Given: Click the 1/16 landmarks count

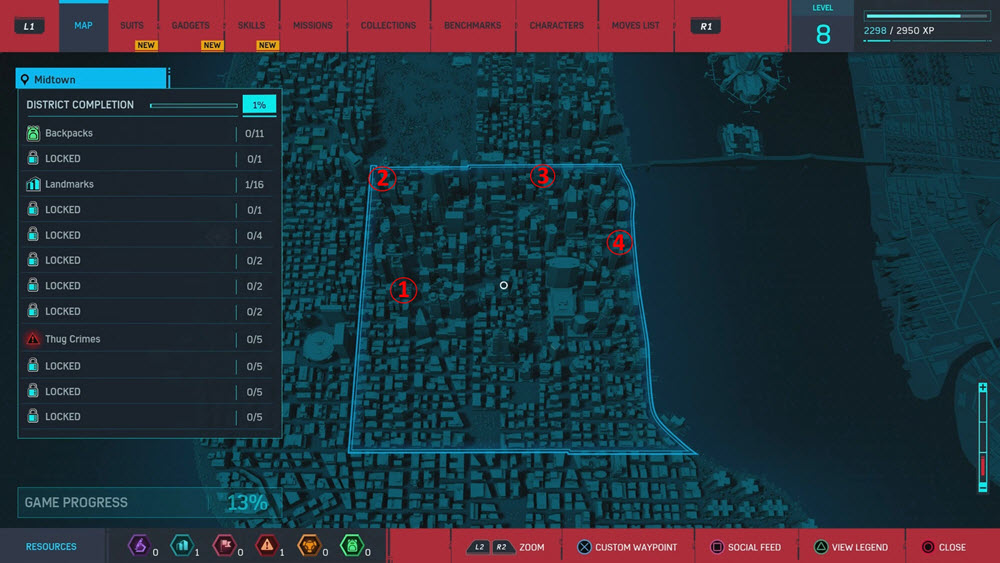Looking at the screenshot, I should point(254,184).
